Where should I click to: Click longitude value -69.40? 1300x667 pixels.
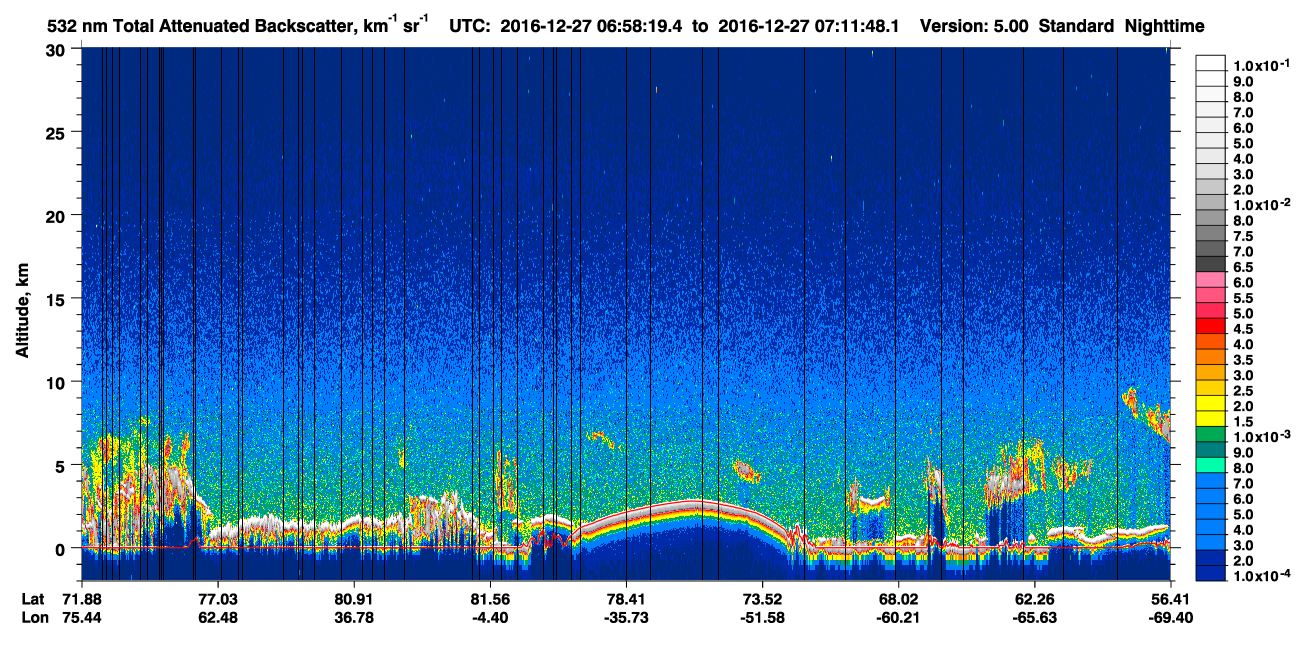click(x=1170, y=617)
